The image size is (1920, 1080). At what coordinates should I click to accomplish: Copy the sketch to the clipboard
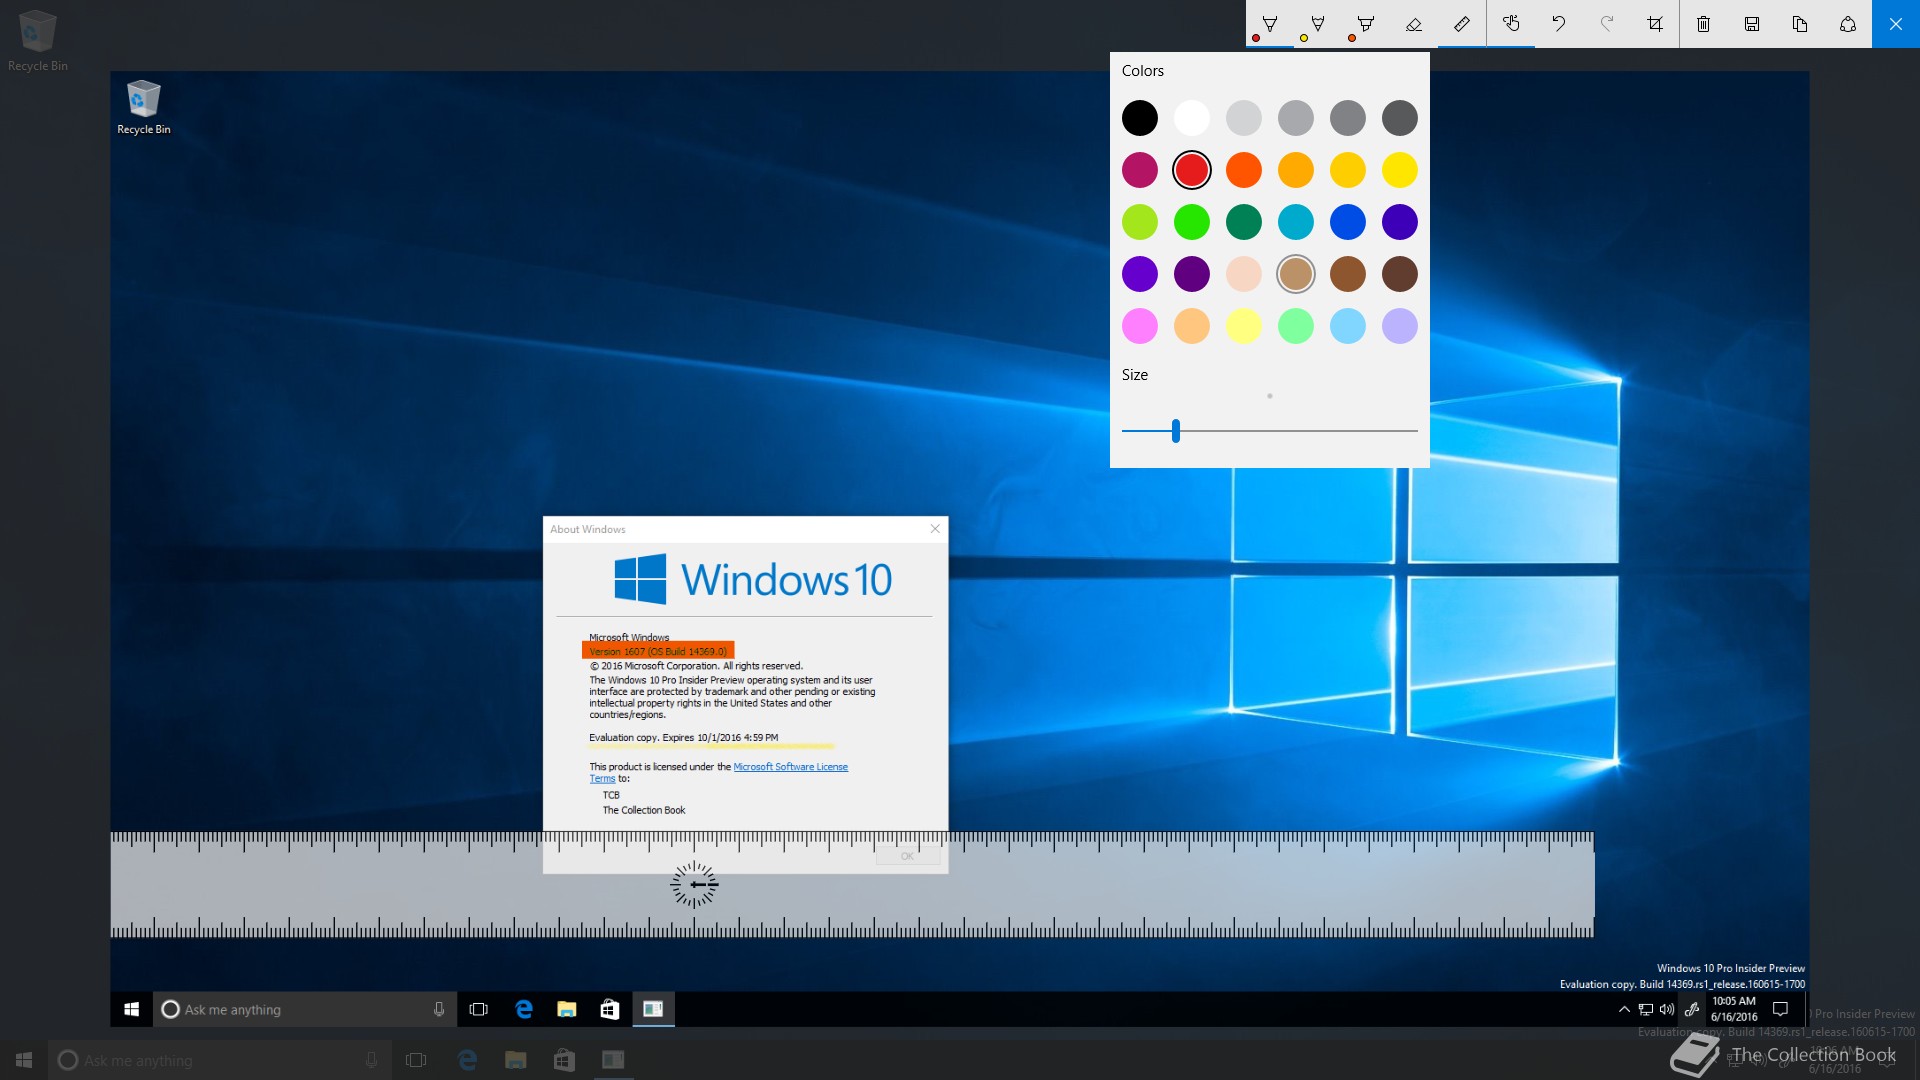[1800, 24]
